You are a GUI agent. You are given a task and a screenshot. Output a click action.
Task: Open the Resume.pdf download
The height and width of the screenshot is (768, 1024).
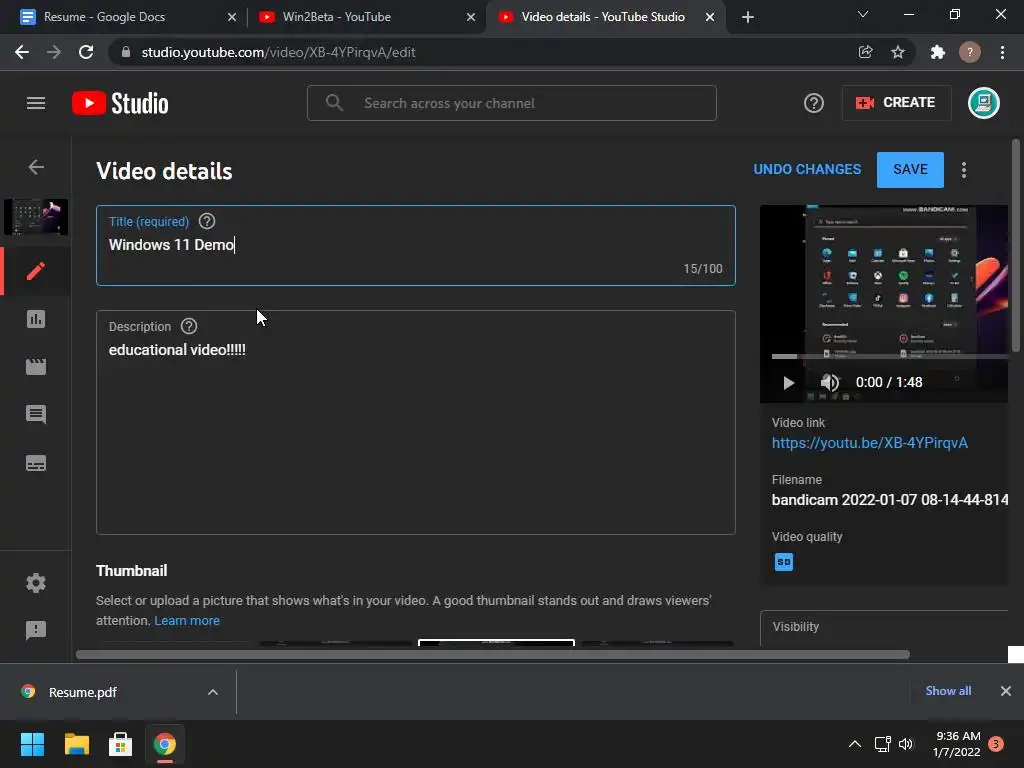82,692
